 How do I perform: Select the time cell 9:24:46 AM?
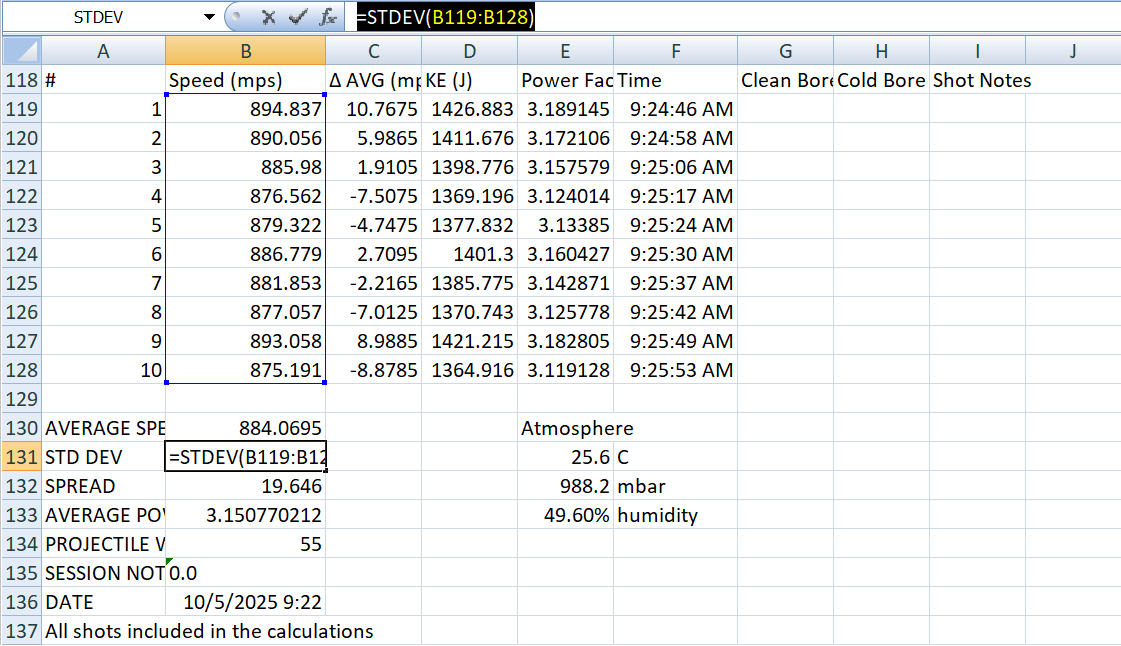pyautogui.click(x=677, y=109)
